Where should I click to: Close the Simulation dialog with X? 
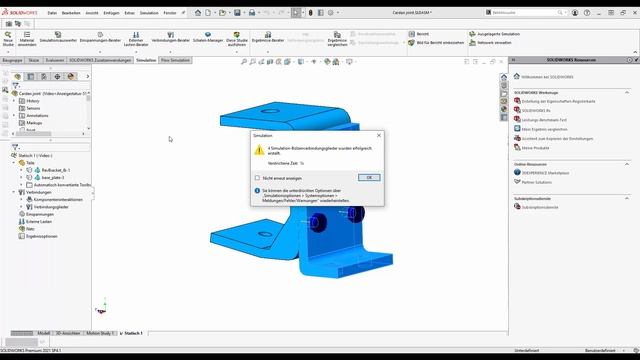click(x=379, y=135)
